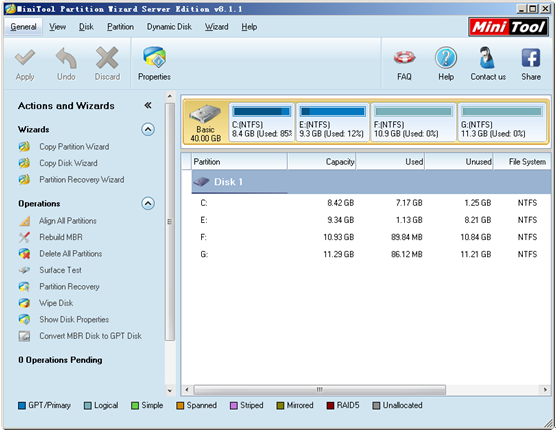This screenshot has height=431, width=556.
Task: Collapse the Wizards section
Action: (x=148, y=129)
